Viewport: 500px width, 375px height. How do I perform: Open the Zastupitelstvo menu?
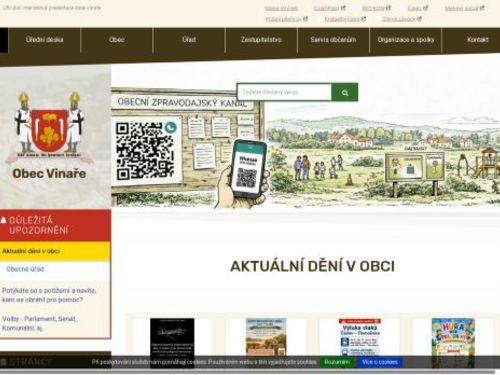pos(261,40)
